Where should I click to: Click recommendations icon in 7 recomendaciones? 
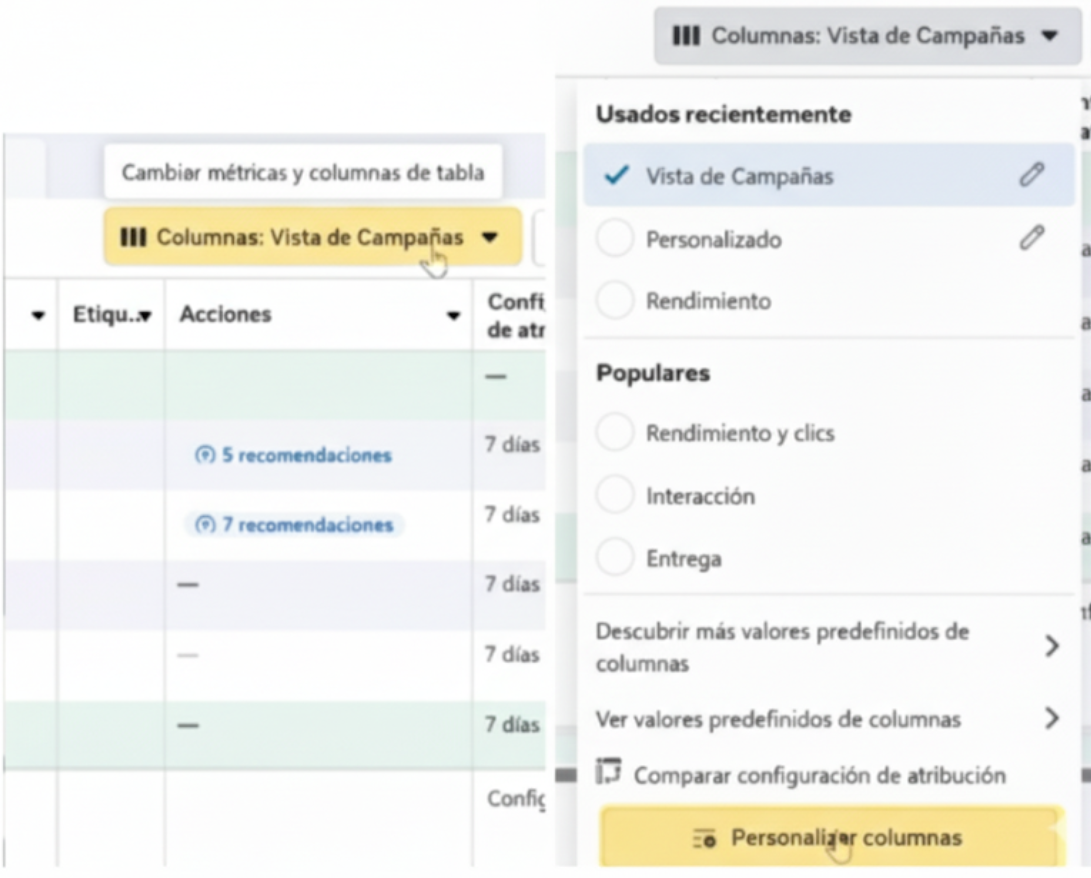click(x=204, y=525)
